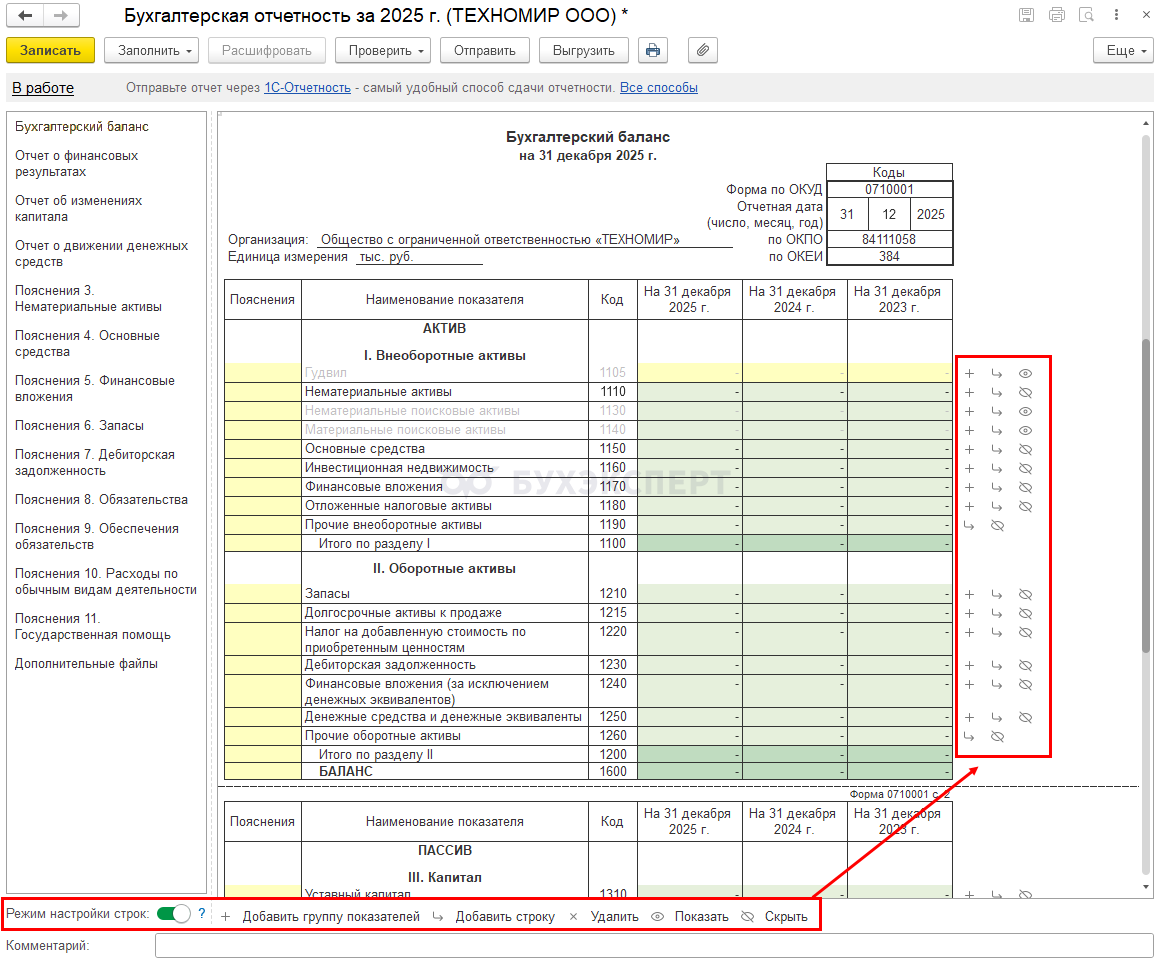Click add-row arrow icon beside Запасы
Viewport: 1165px width, 966px height.
click(x=997, y=594)
